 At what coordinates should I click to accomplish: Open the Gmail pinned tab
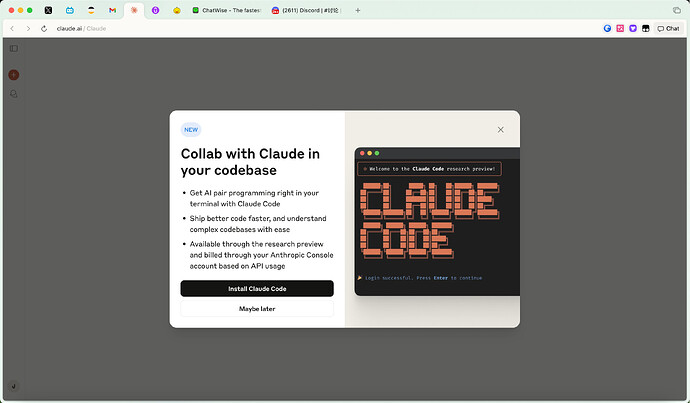point(113,10)
